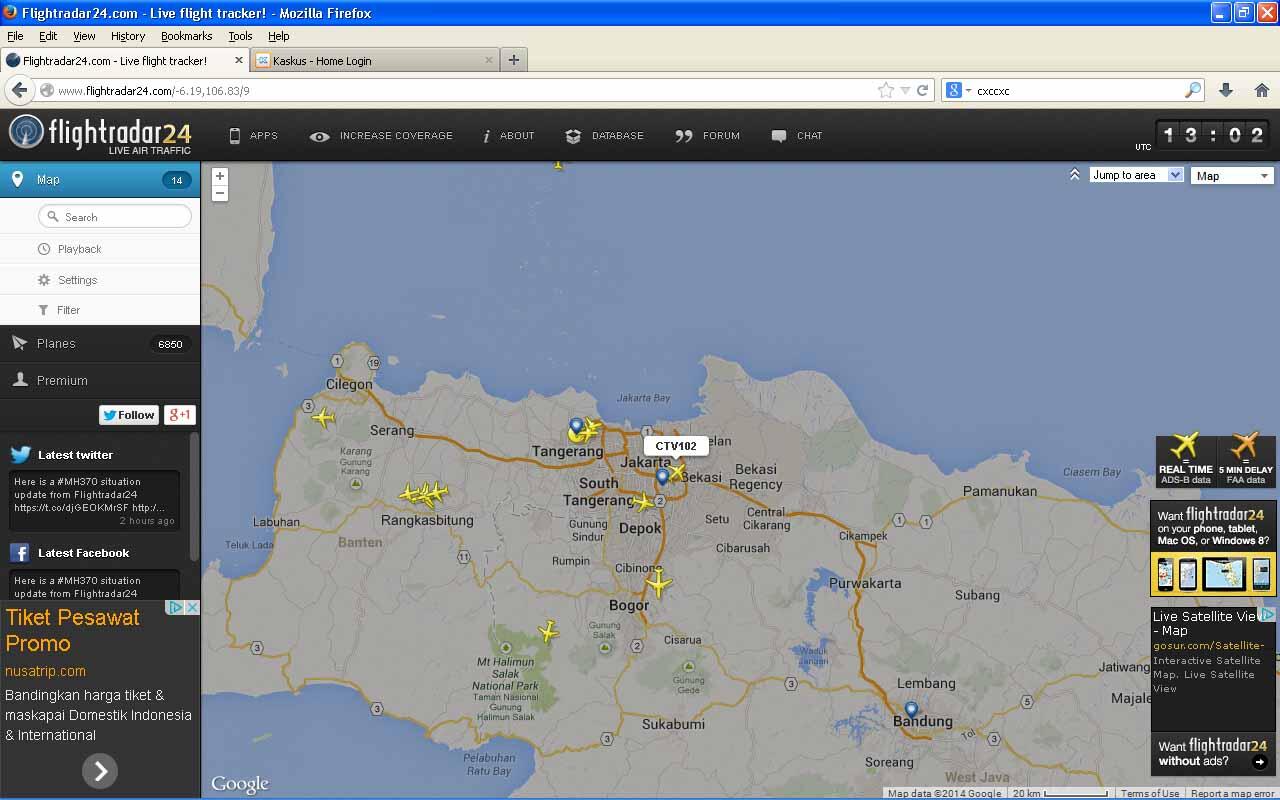
Task: Select the Map sidebar item
Action: 100,180
